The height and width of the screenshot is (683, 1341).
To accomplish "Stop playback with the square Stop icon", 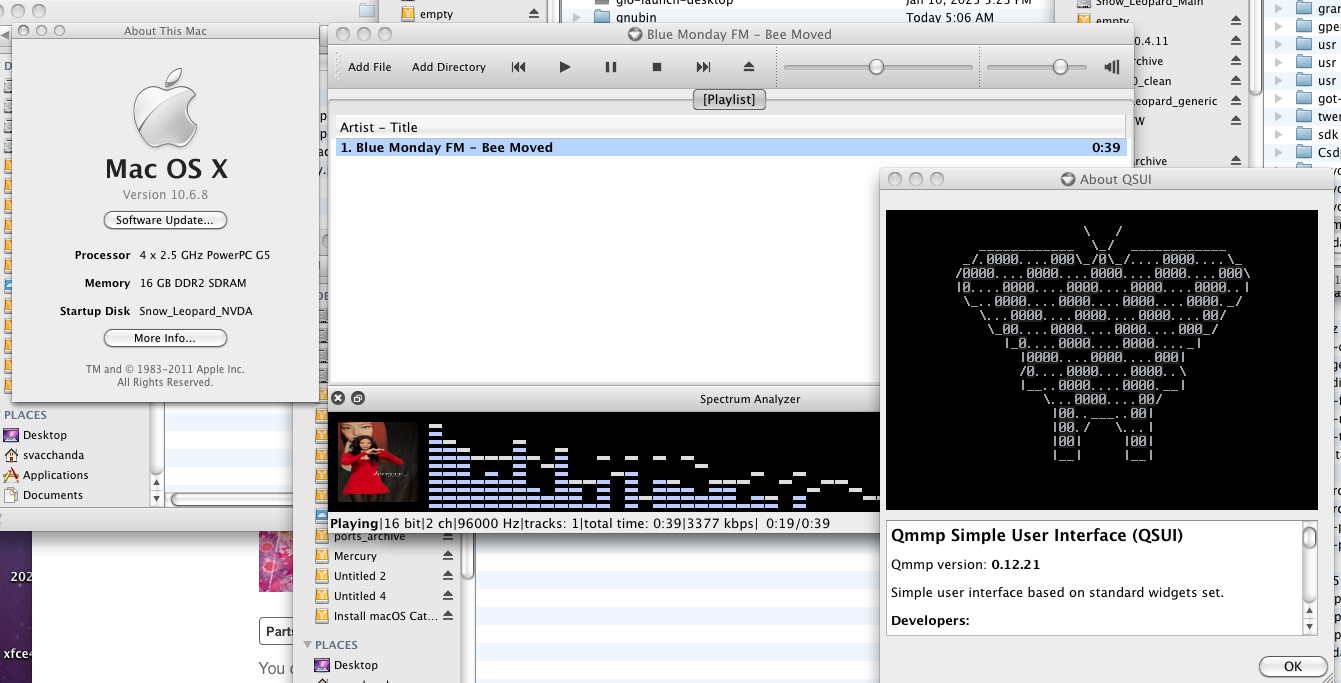I will 657,67.
